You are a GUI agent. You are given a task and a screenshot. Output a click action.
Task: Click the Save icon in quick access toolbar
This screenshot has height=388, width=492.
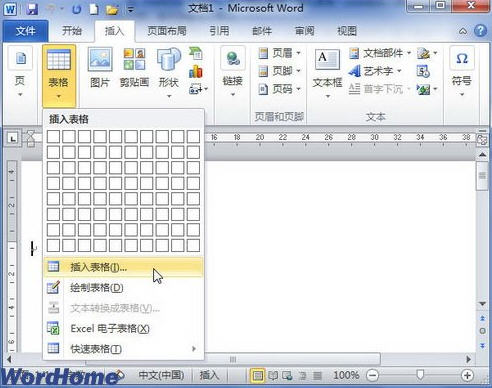[x=32, y=9]
